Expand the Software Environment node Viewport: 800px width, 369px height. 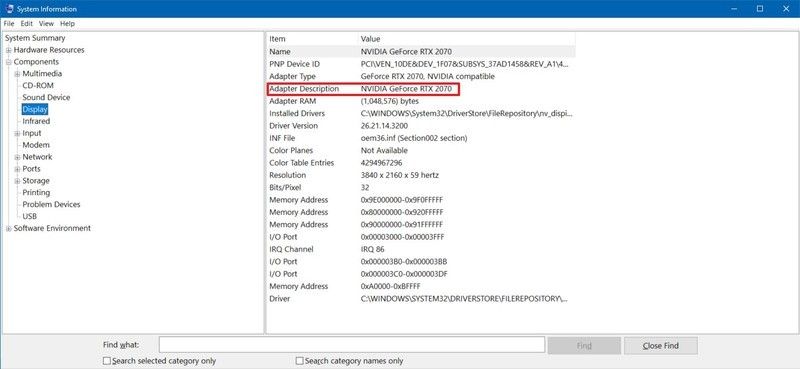pyautogui.click(x=9, y=229)
